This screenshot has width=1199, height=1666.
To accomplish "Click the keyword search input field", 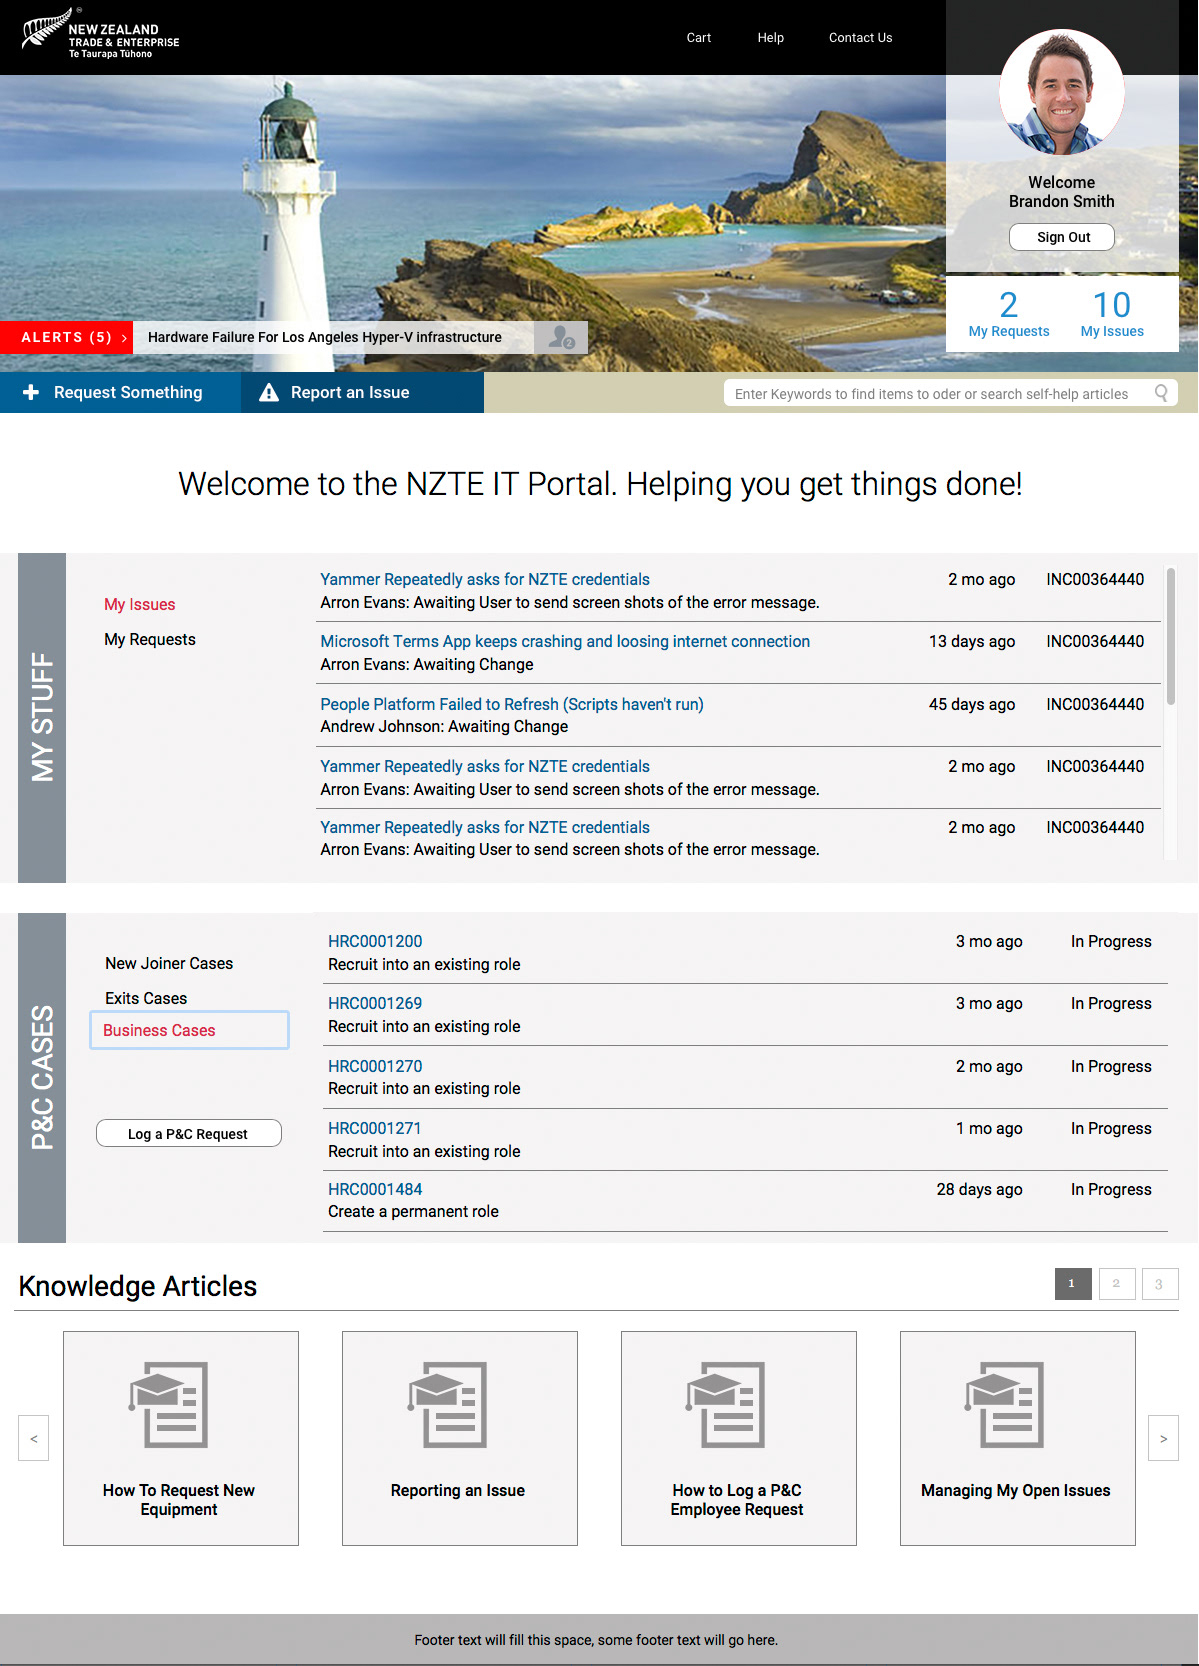I will coord(930,394).
